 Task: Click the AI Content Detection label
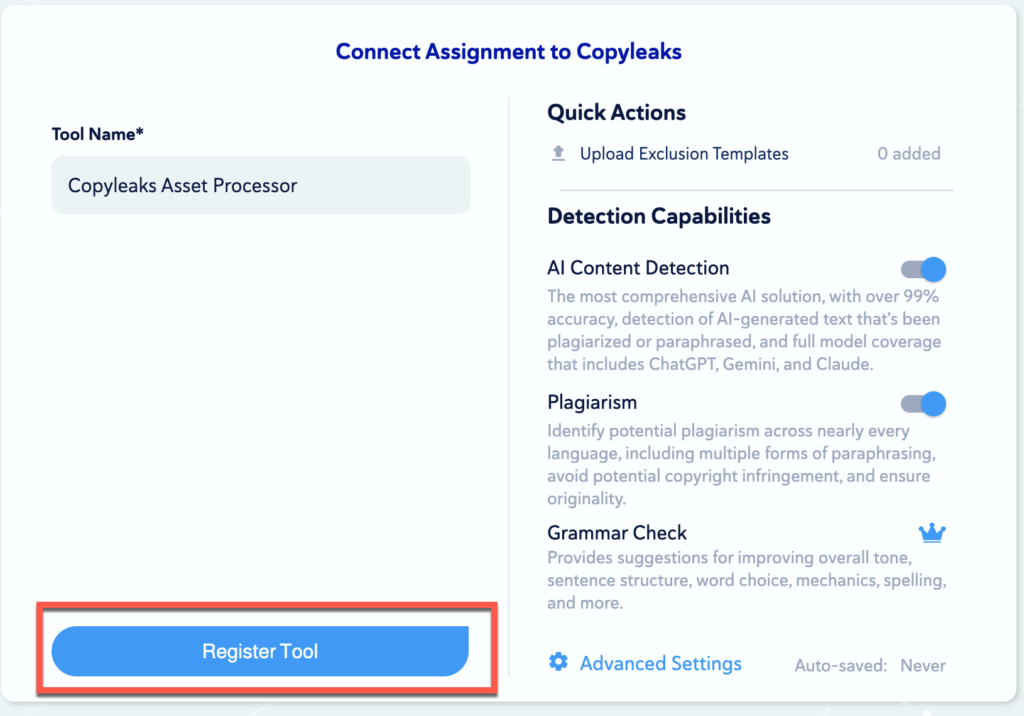click(x=638, y=268)
